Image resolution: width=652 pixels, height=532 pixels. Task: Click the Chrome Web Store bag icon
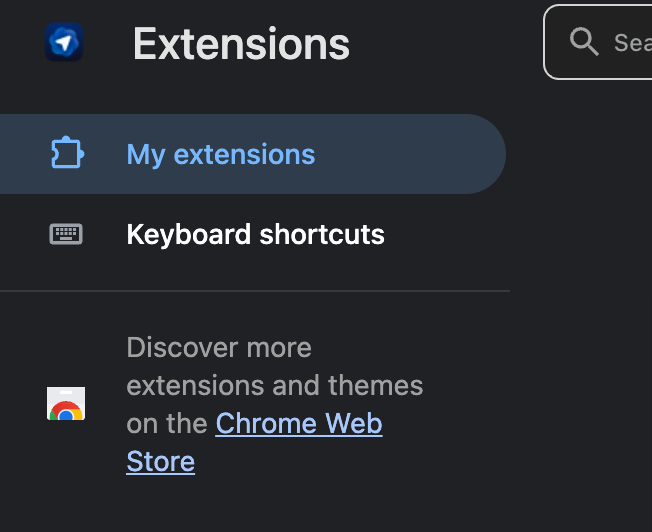coord(66,404)
